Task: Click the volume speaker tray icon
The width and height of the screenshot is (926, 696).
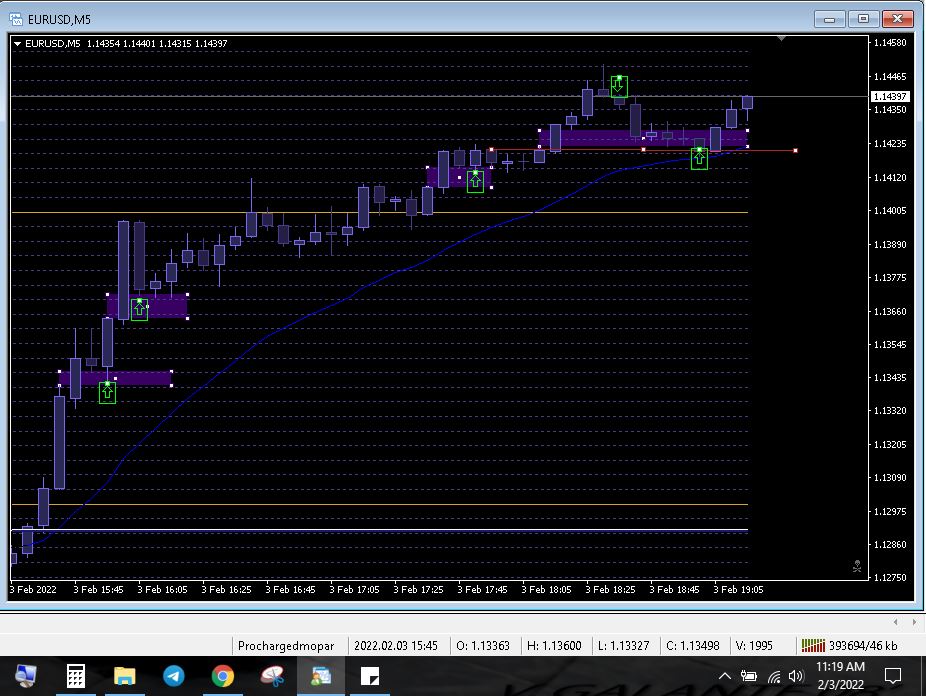Action: tap(796, 676)
